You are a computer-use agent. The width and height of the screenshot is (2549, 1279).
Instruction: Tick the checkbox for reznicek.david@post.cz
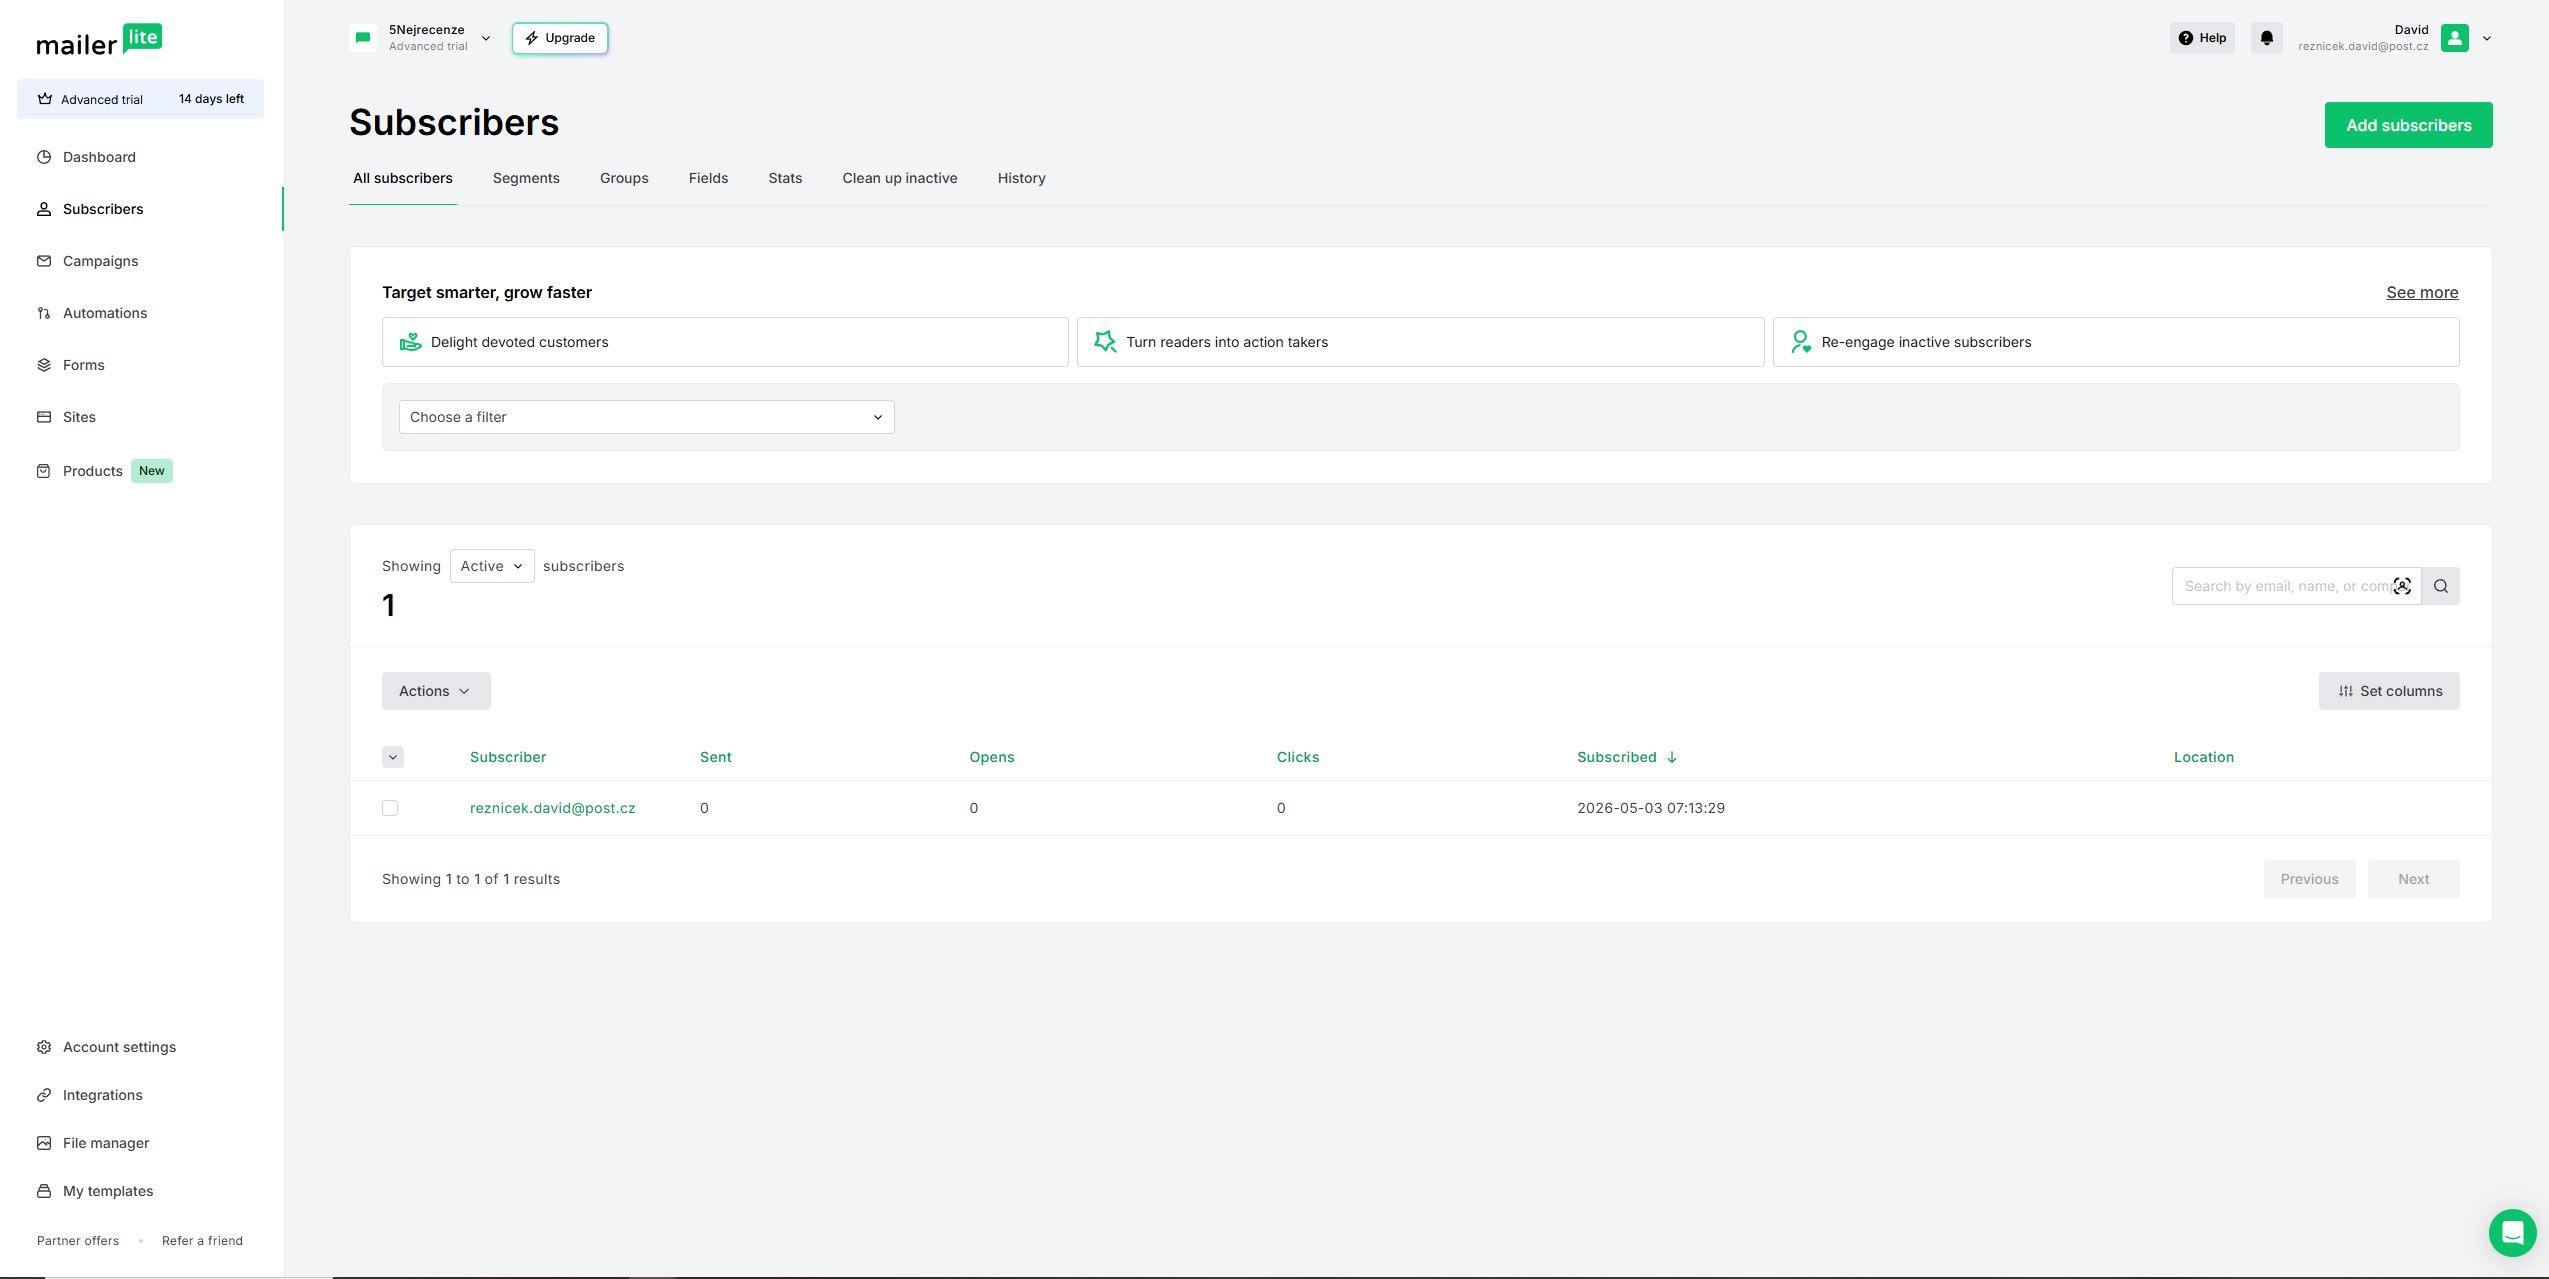390,808
